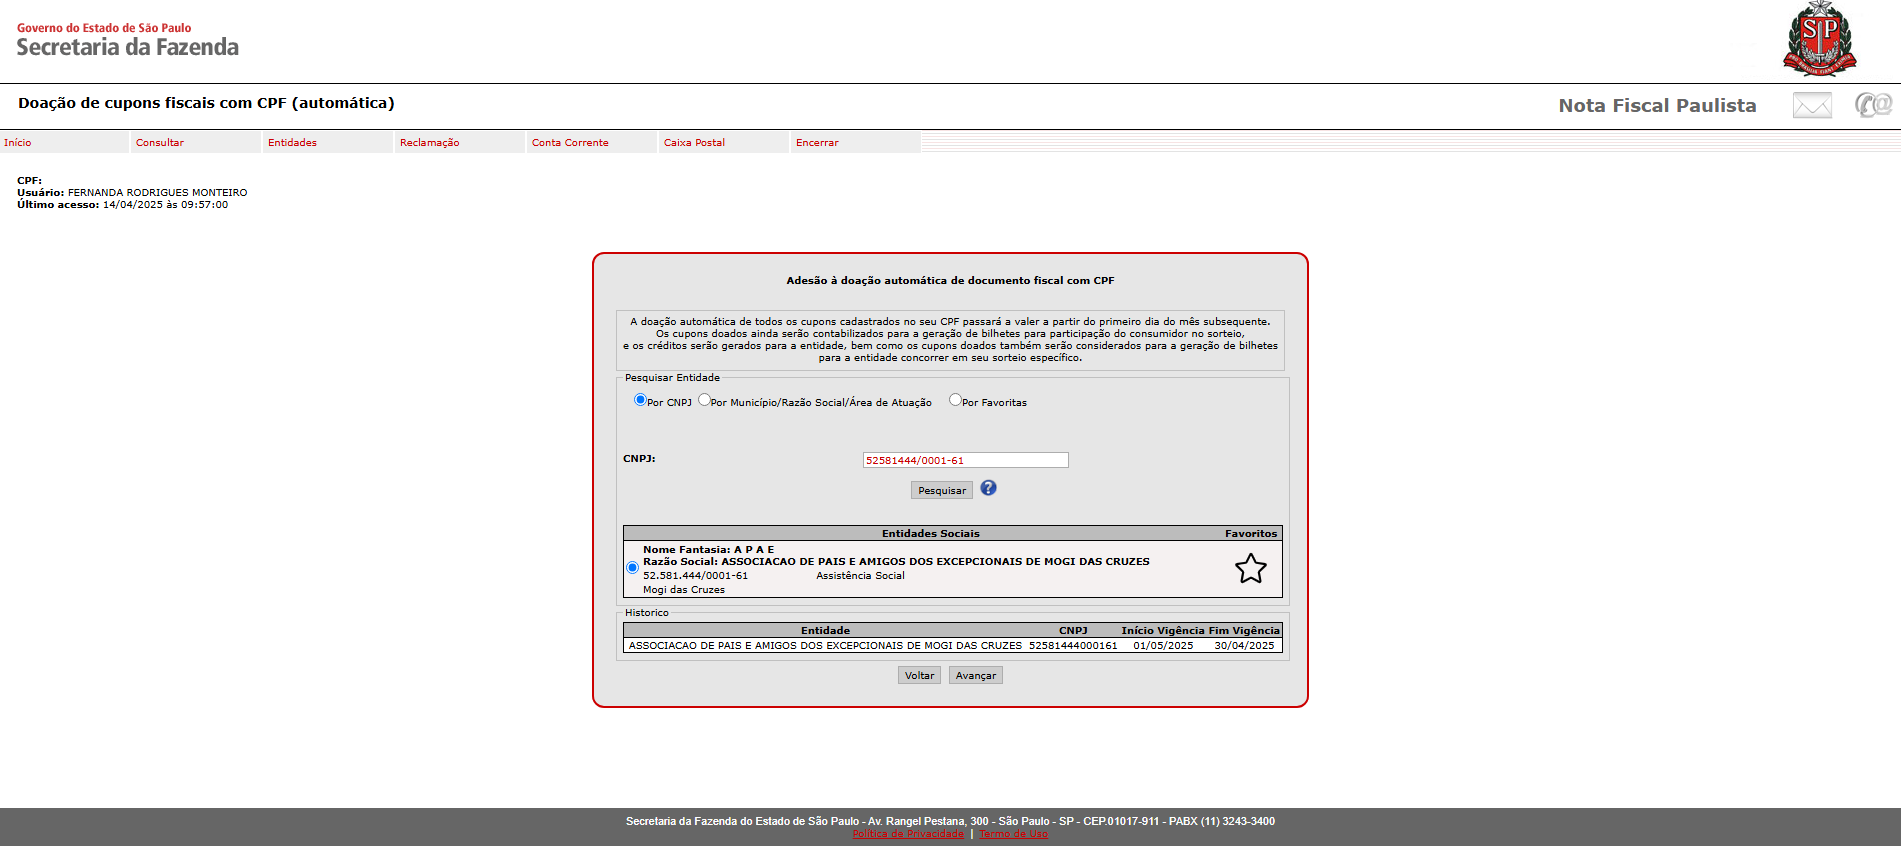Open the Política de Privacidade link
This screenshot has width=1901, height=846.
pos(908,834)
